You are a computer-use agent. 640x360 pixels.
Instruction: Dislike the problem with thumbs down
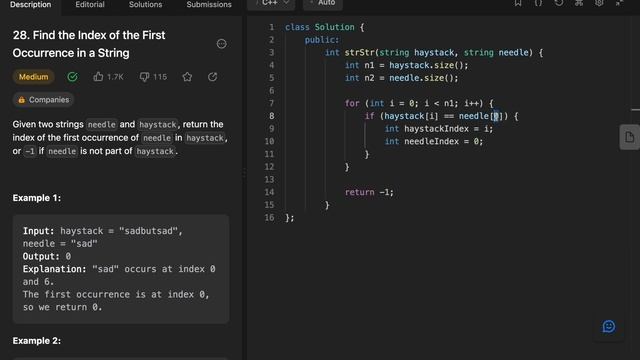(144, 77)
